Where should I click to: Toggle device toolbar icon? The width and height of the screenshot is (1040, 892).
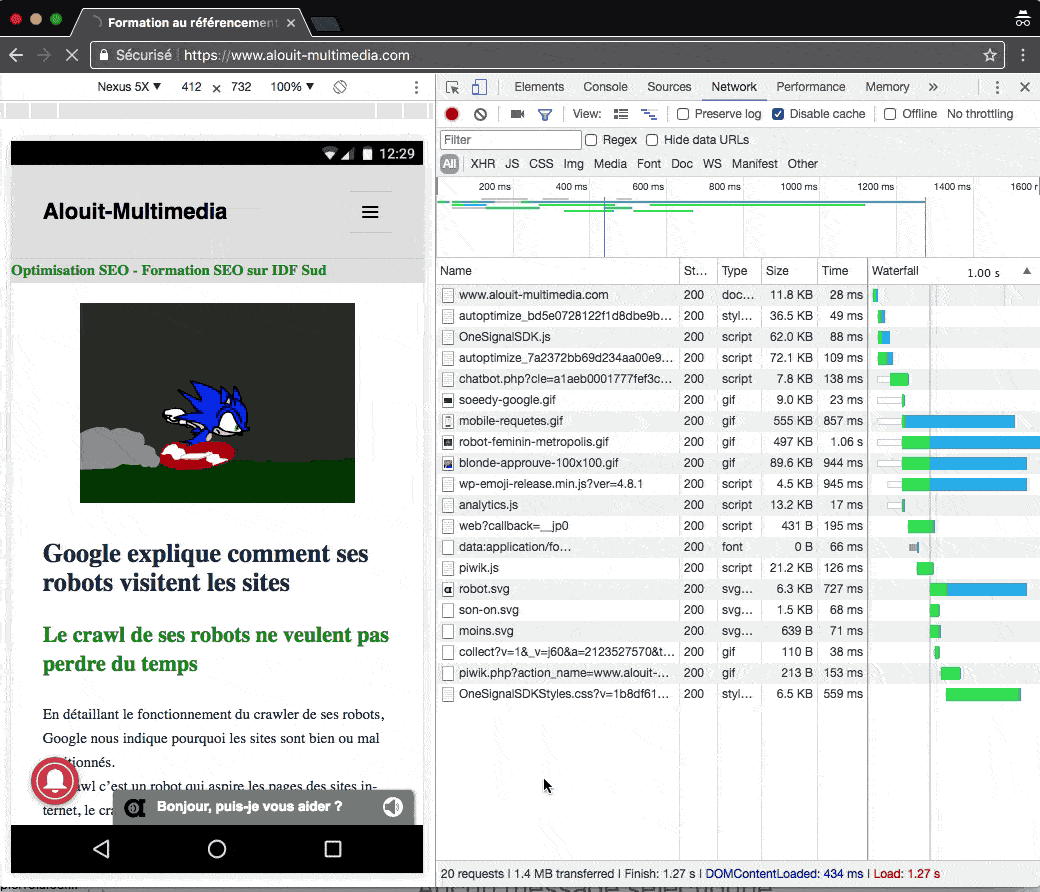tap(480, 87)
